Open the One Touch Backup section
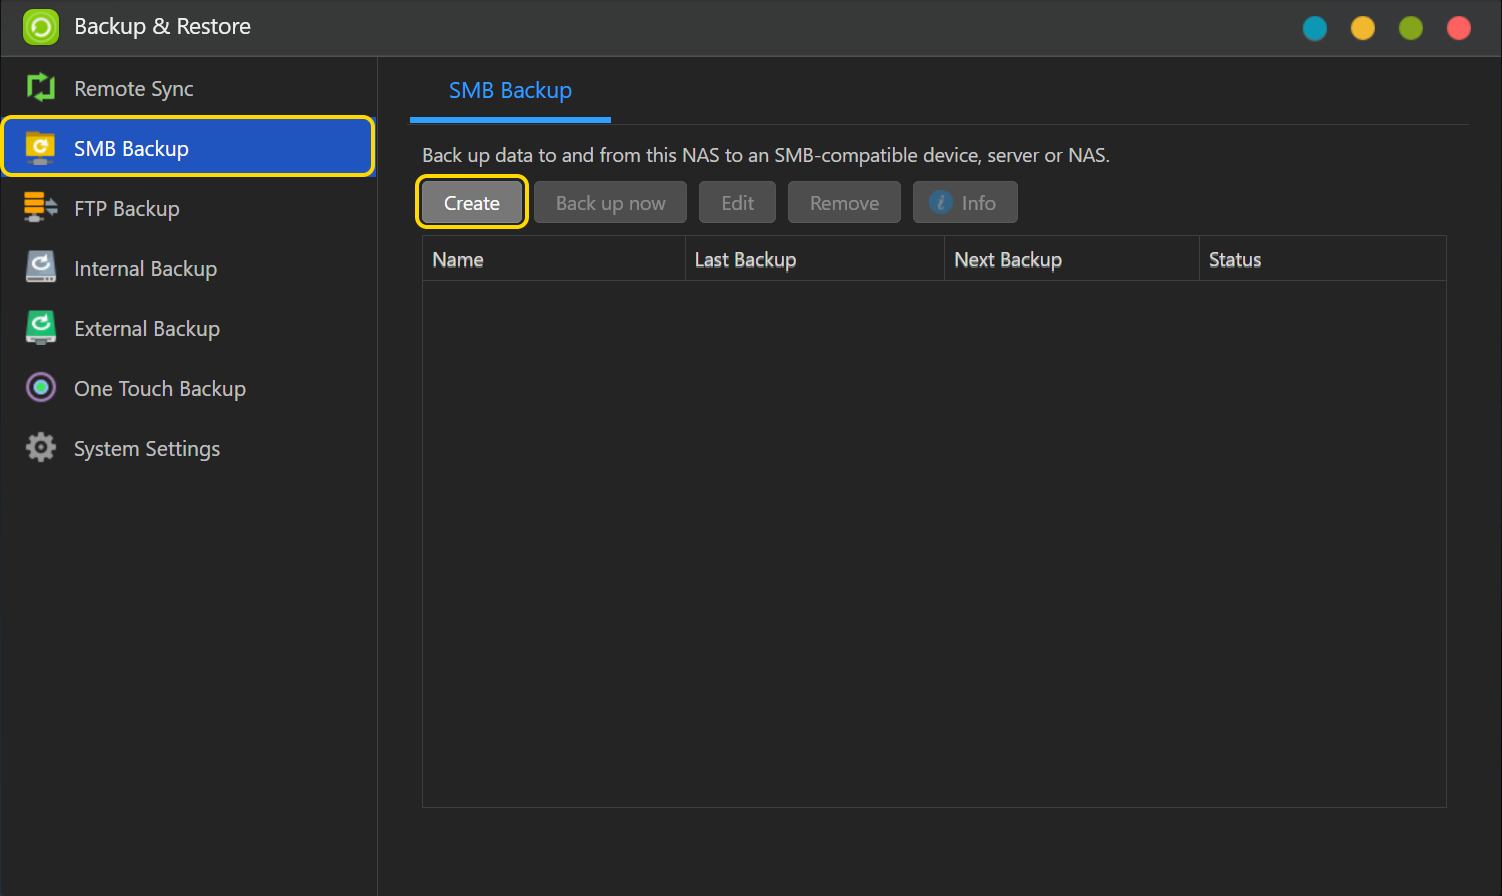1502x896 pixels. pos(188,388)
